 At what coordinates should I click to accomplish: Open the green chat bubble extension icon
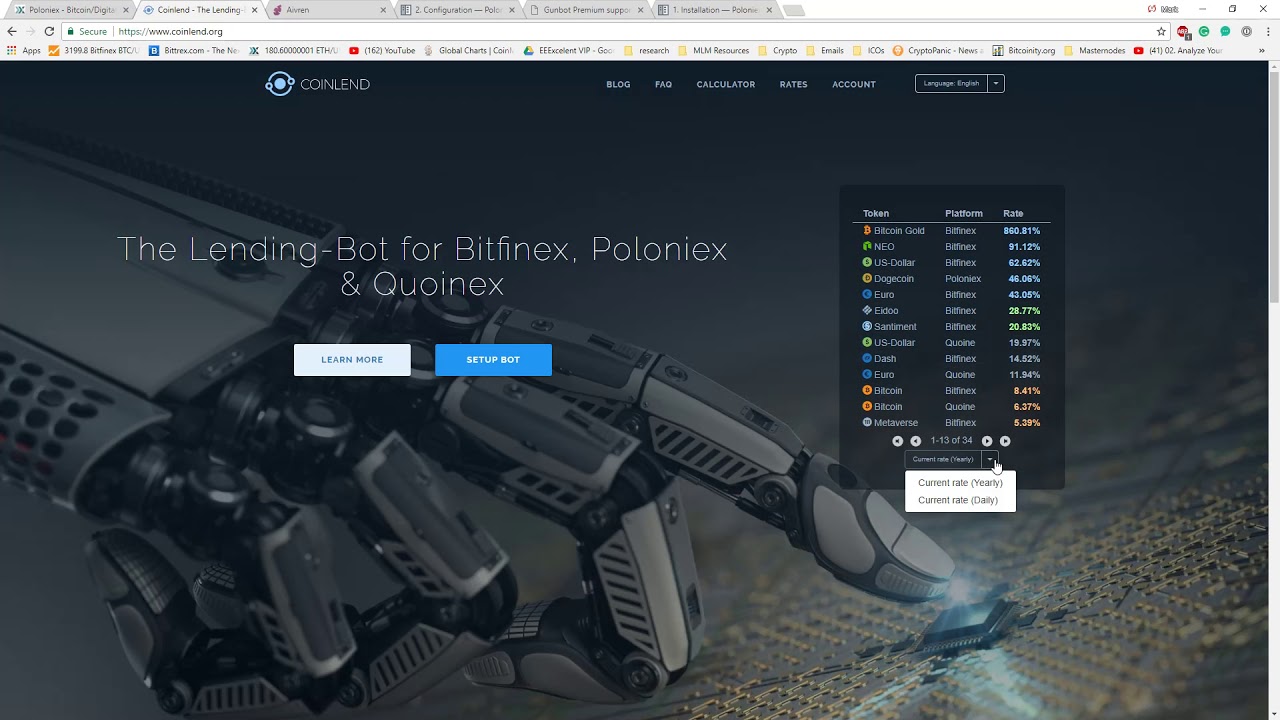pyautogui.click(x=1225, y=31)
